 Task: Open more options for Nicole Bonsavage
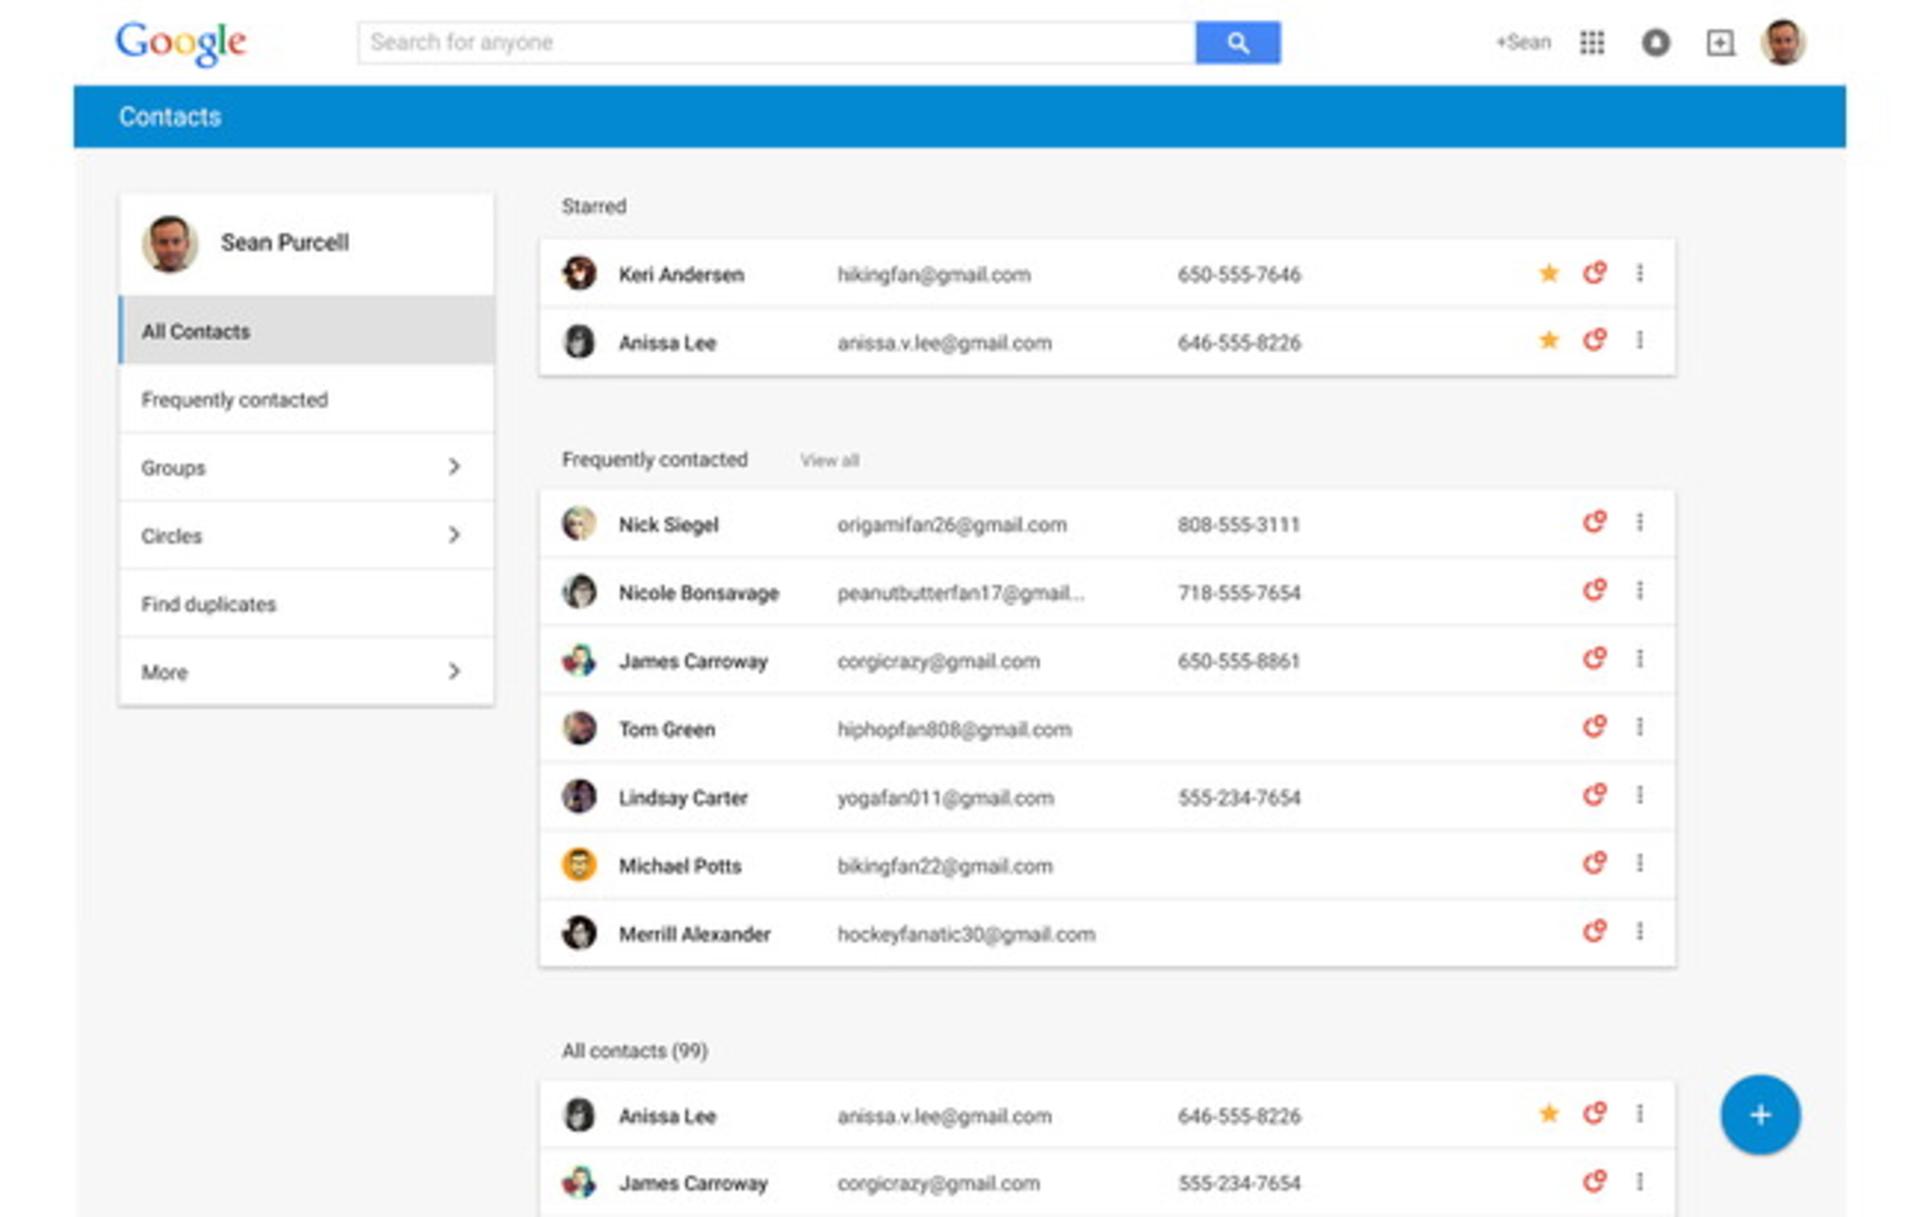coord(1640,590)
